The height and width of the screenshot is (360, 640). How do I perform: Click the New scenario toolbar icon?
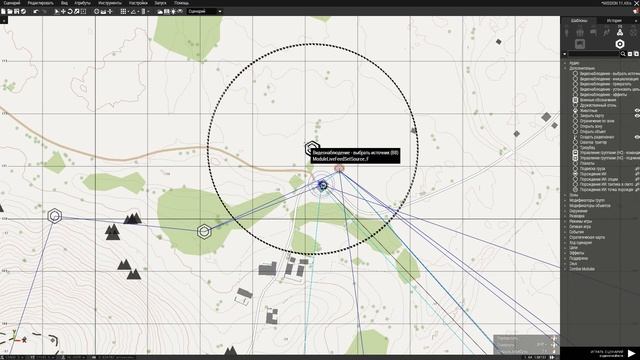(3, 11)
